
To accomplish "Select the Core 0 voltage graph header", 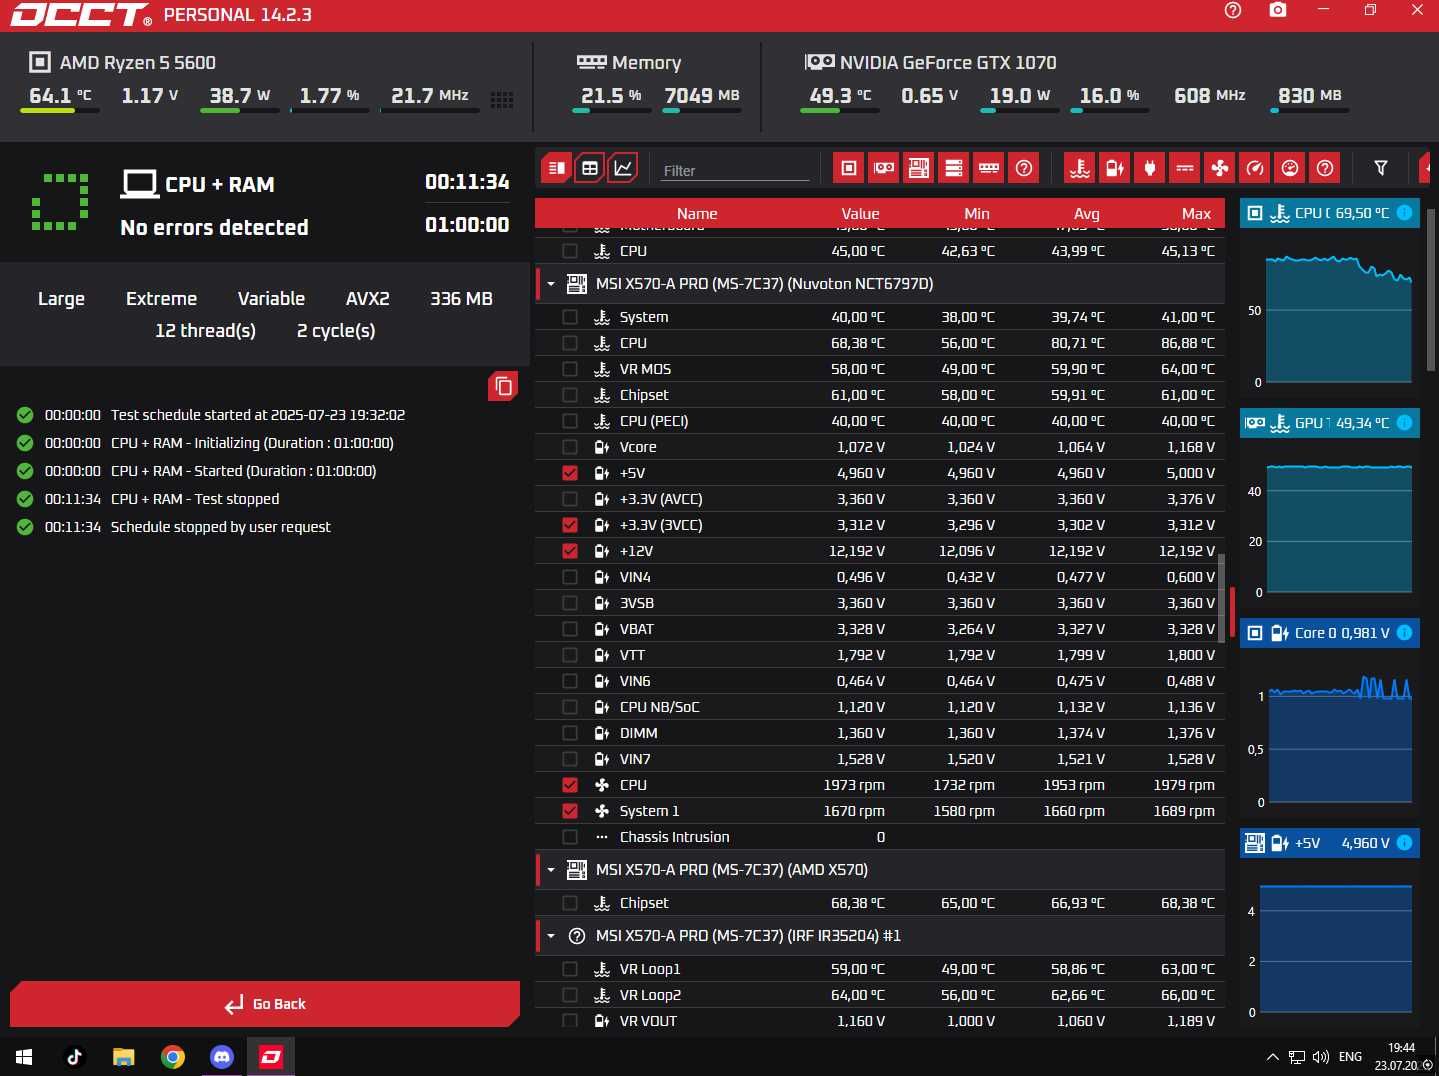I will 1330,633.
